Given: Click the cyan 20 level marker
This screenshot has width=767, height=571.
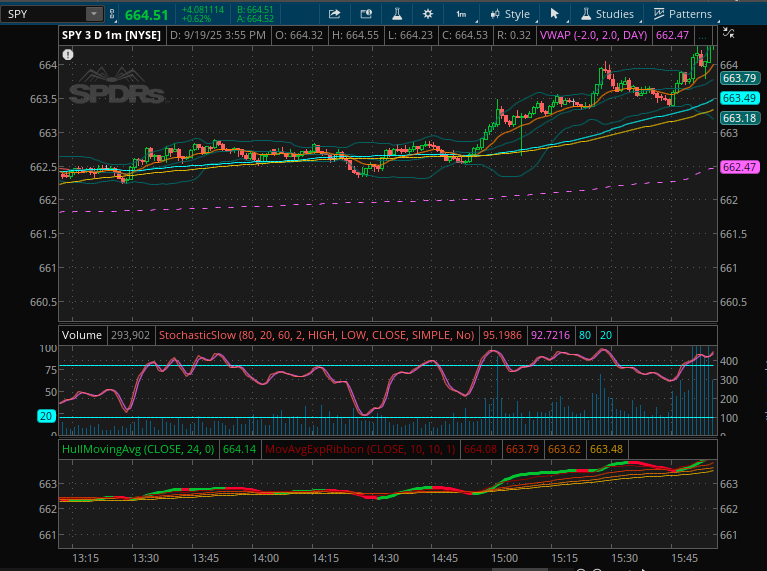Looking at the screenshot, I should [x=46, y=416].
